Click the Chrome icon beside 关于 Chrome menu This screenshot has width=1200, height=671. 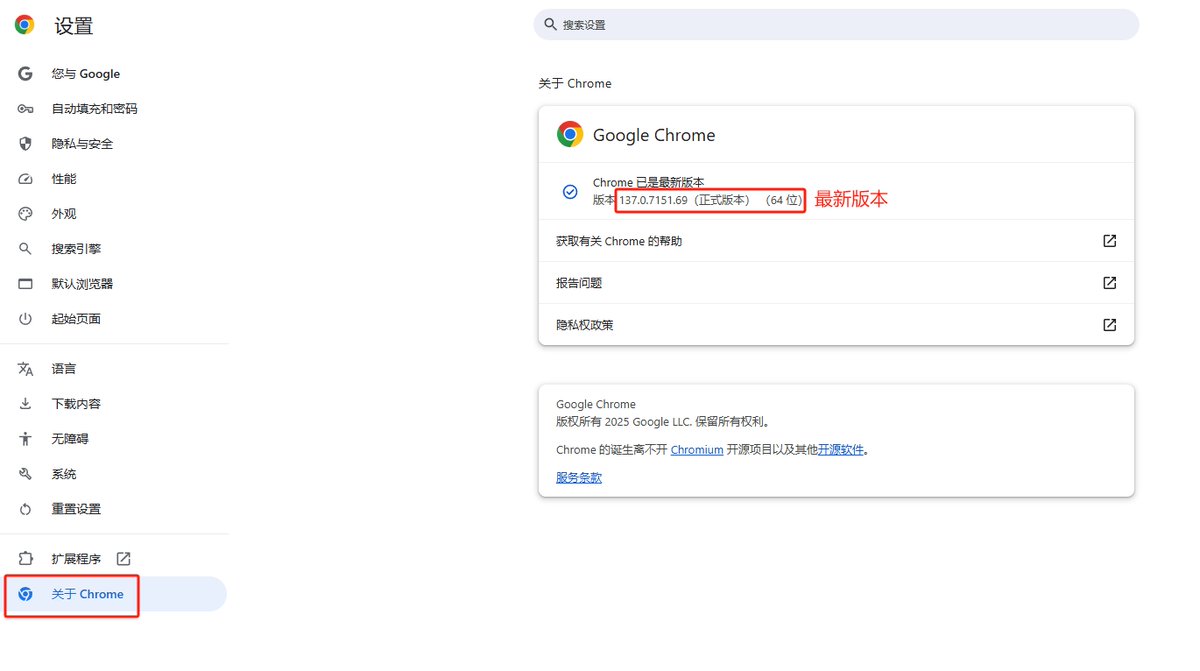click(x=26, y=594)
